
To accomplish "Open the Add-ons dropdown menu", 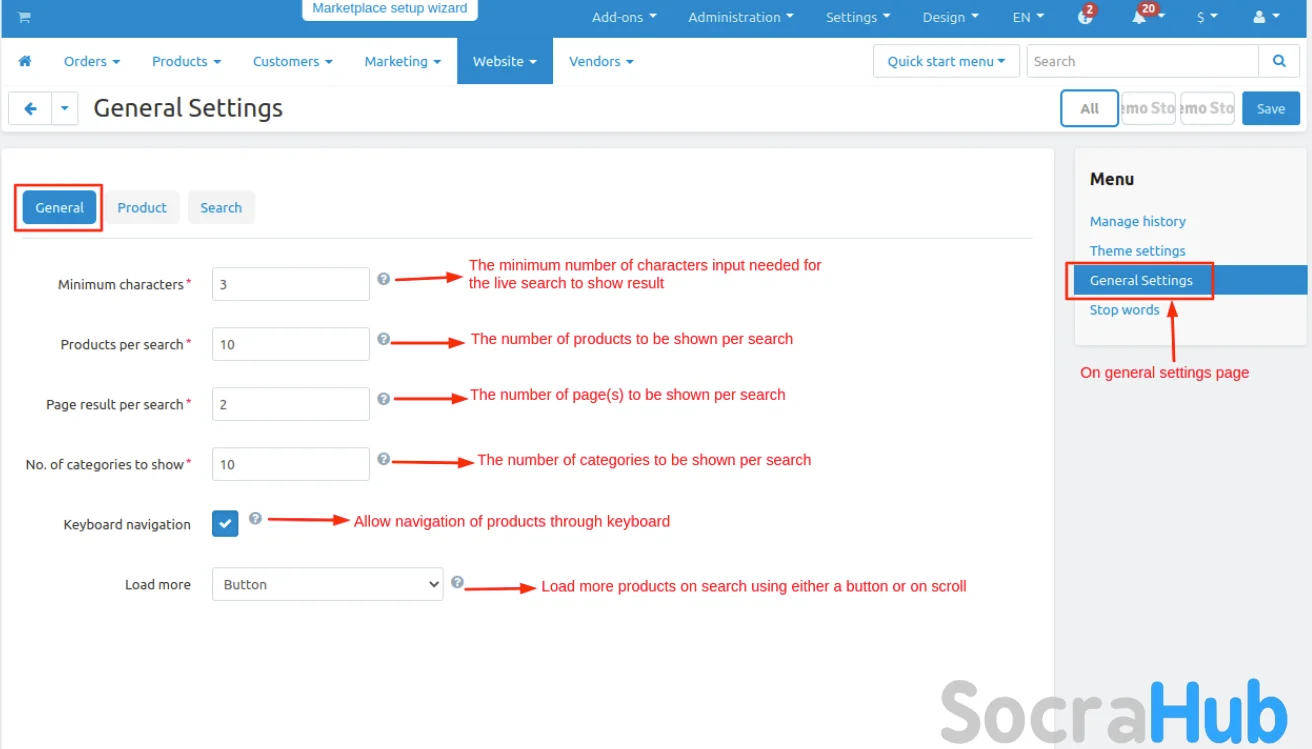I will (624, 17).
